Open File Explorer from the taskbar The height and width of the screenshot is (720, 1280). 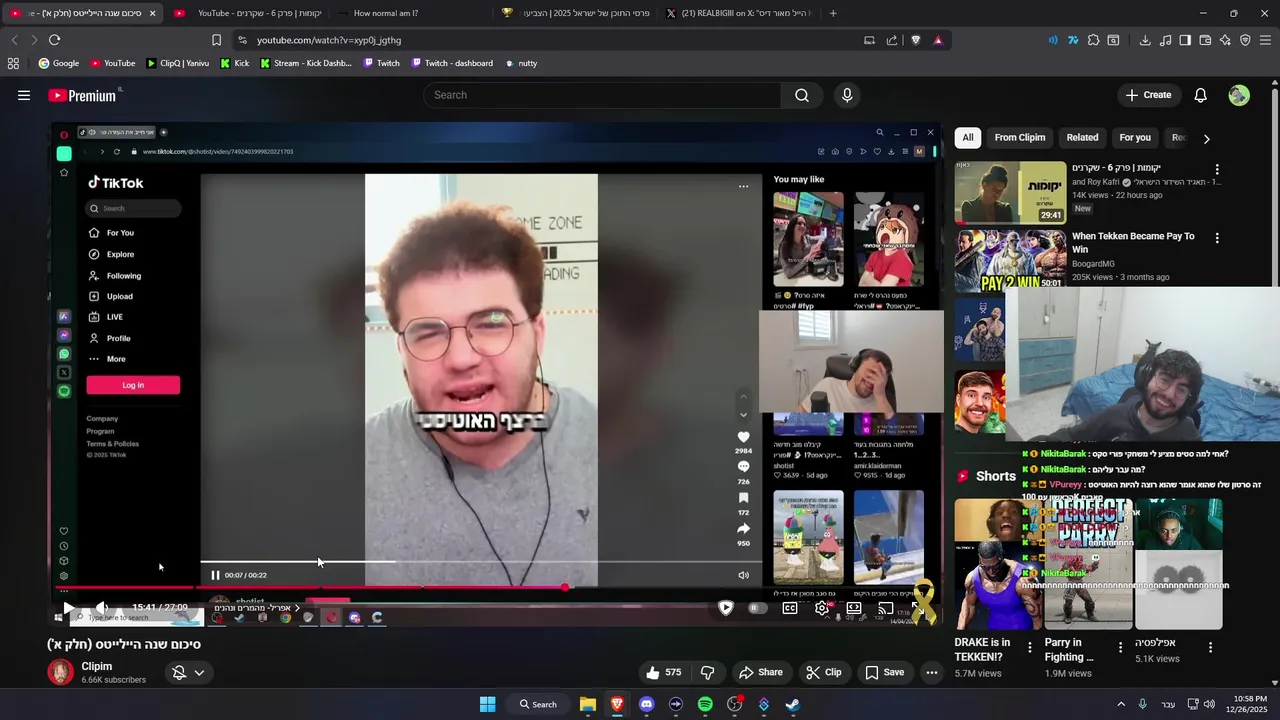pos(588,704)
